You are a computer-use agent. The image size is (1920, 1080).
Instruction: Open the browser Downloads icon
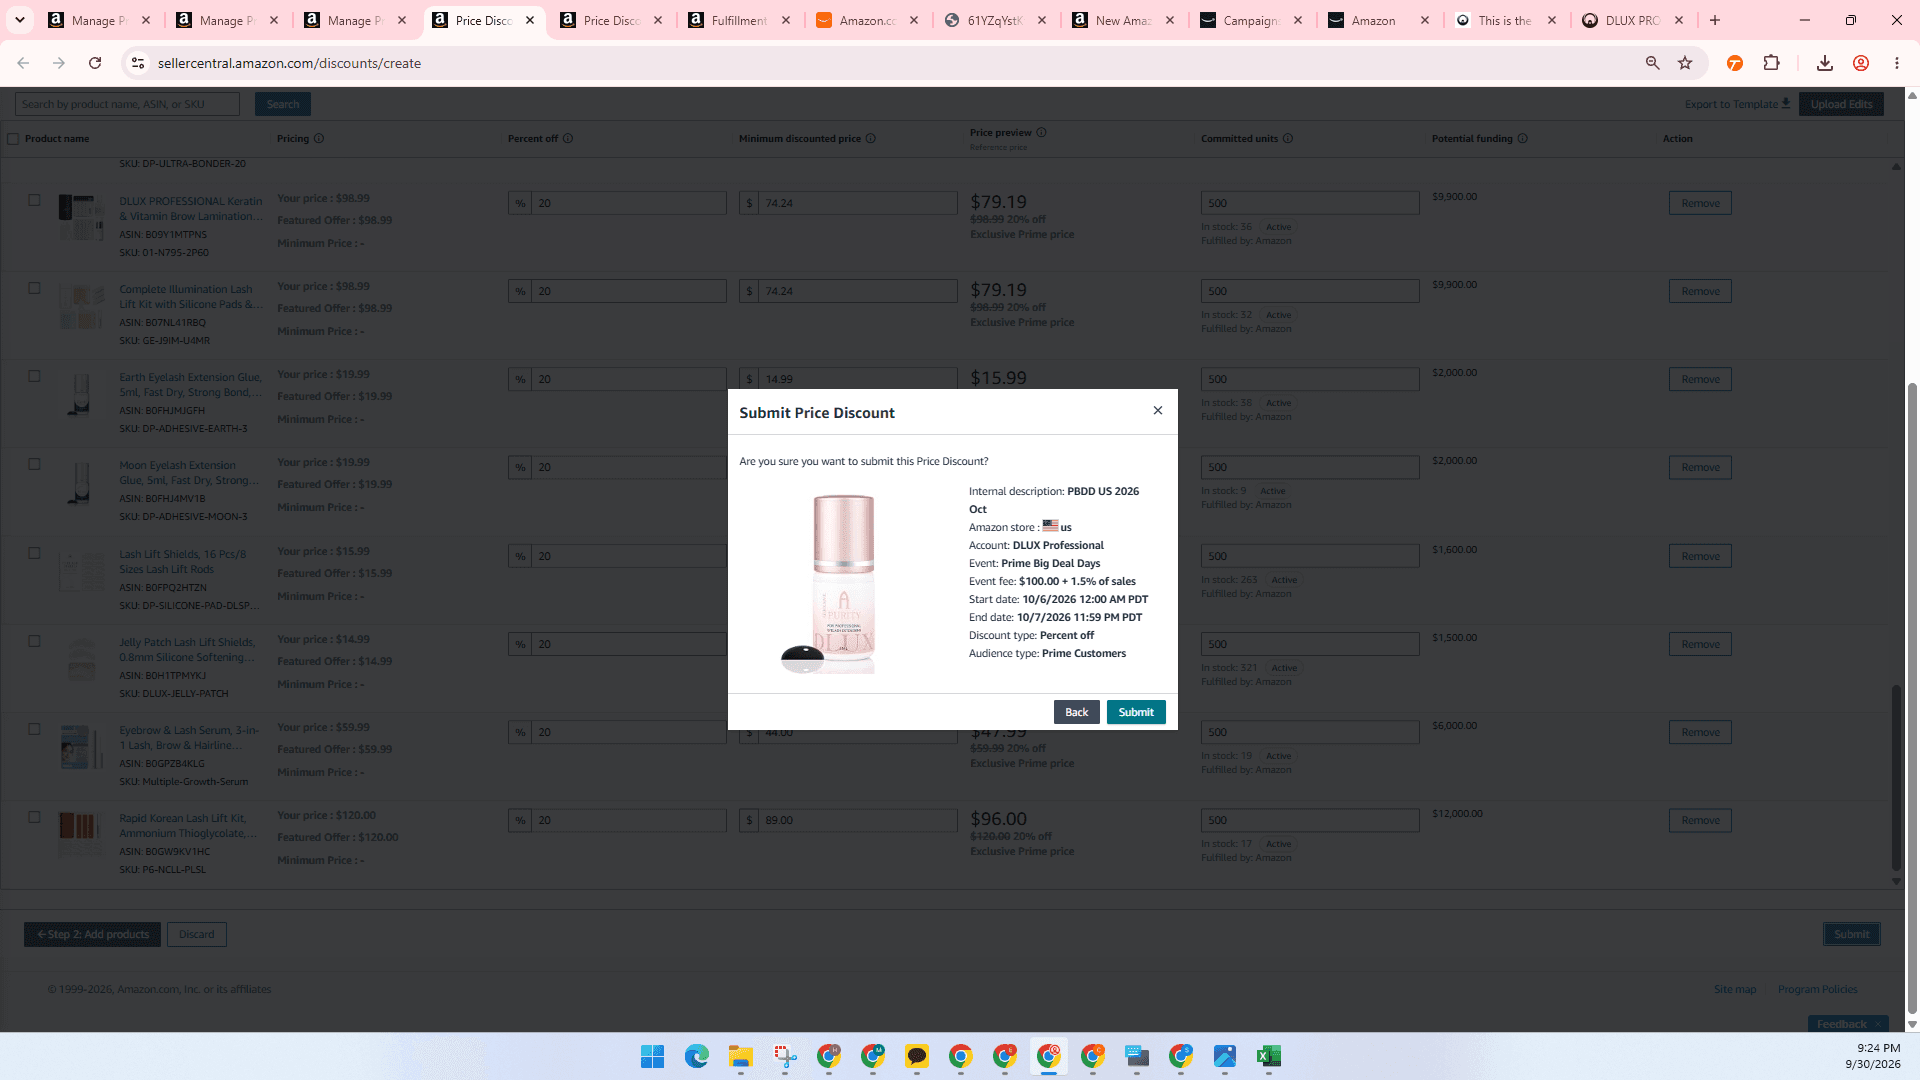(x=1824, y=63)
